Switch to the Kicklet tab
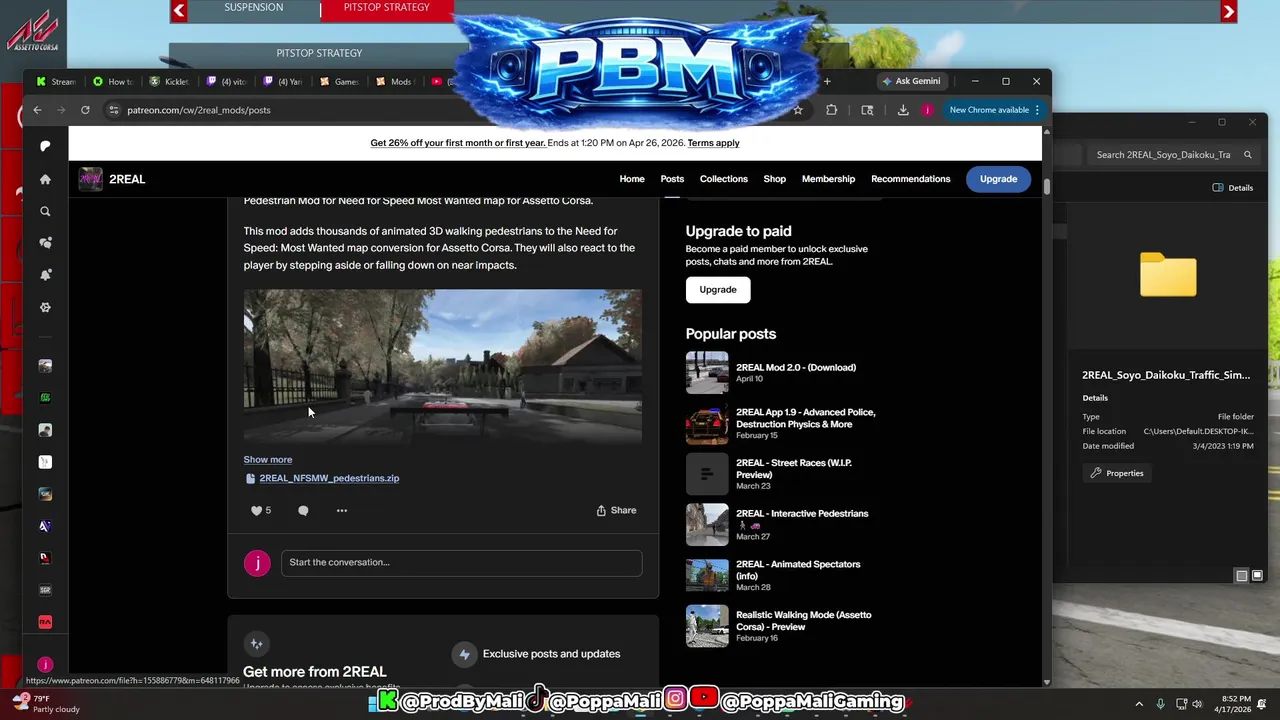 pos(169,81)
